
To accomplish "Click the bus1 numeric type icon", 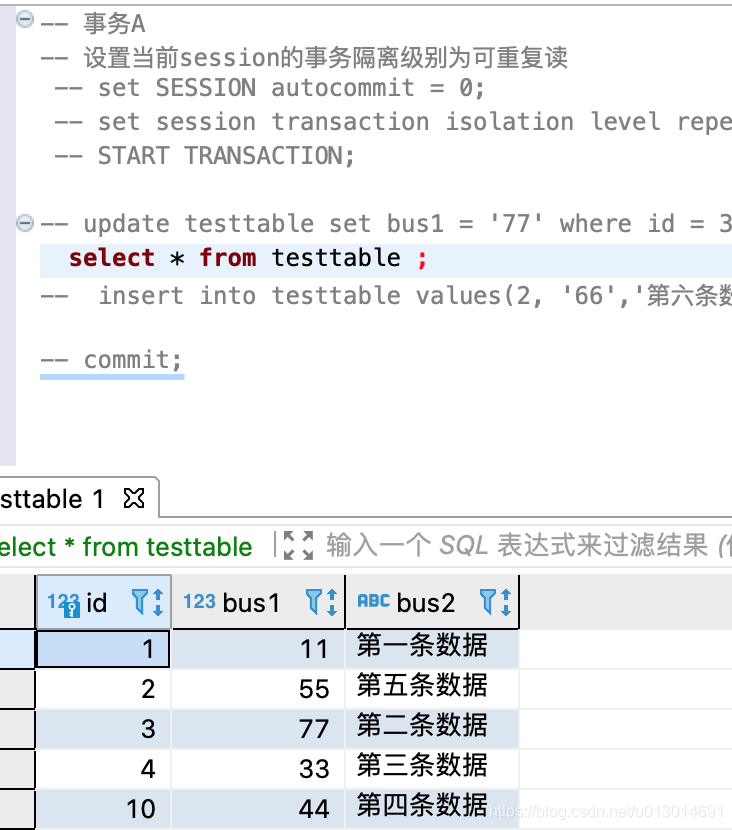I will [x=200, y=601].
